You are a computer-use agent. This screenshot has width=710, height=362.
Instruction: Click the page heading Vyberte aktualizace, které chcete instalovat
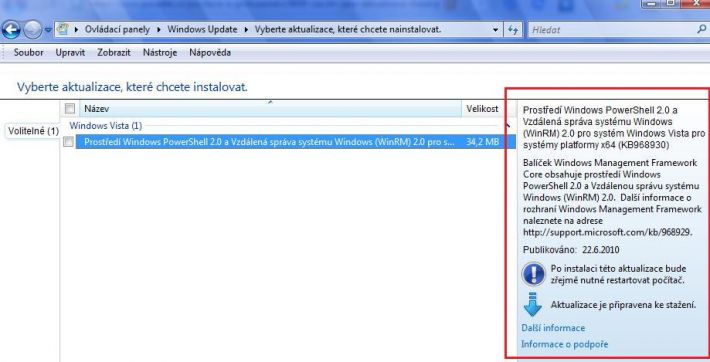point(132,87)
